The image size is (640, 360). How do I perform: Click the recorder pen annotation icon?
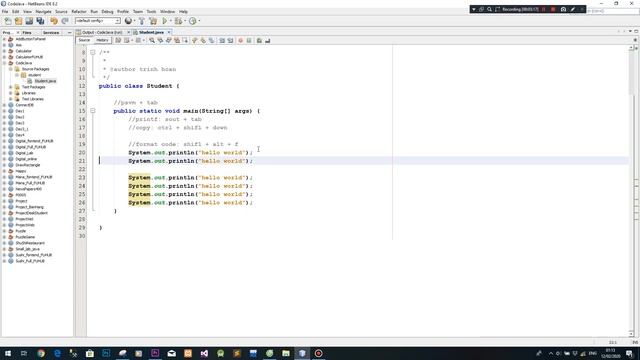[573, 9]
